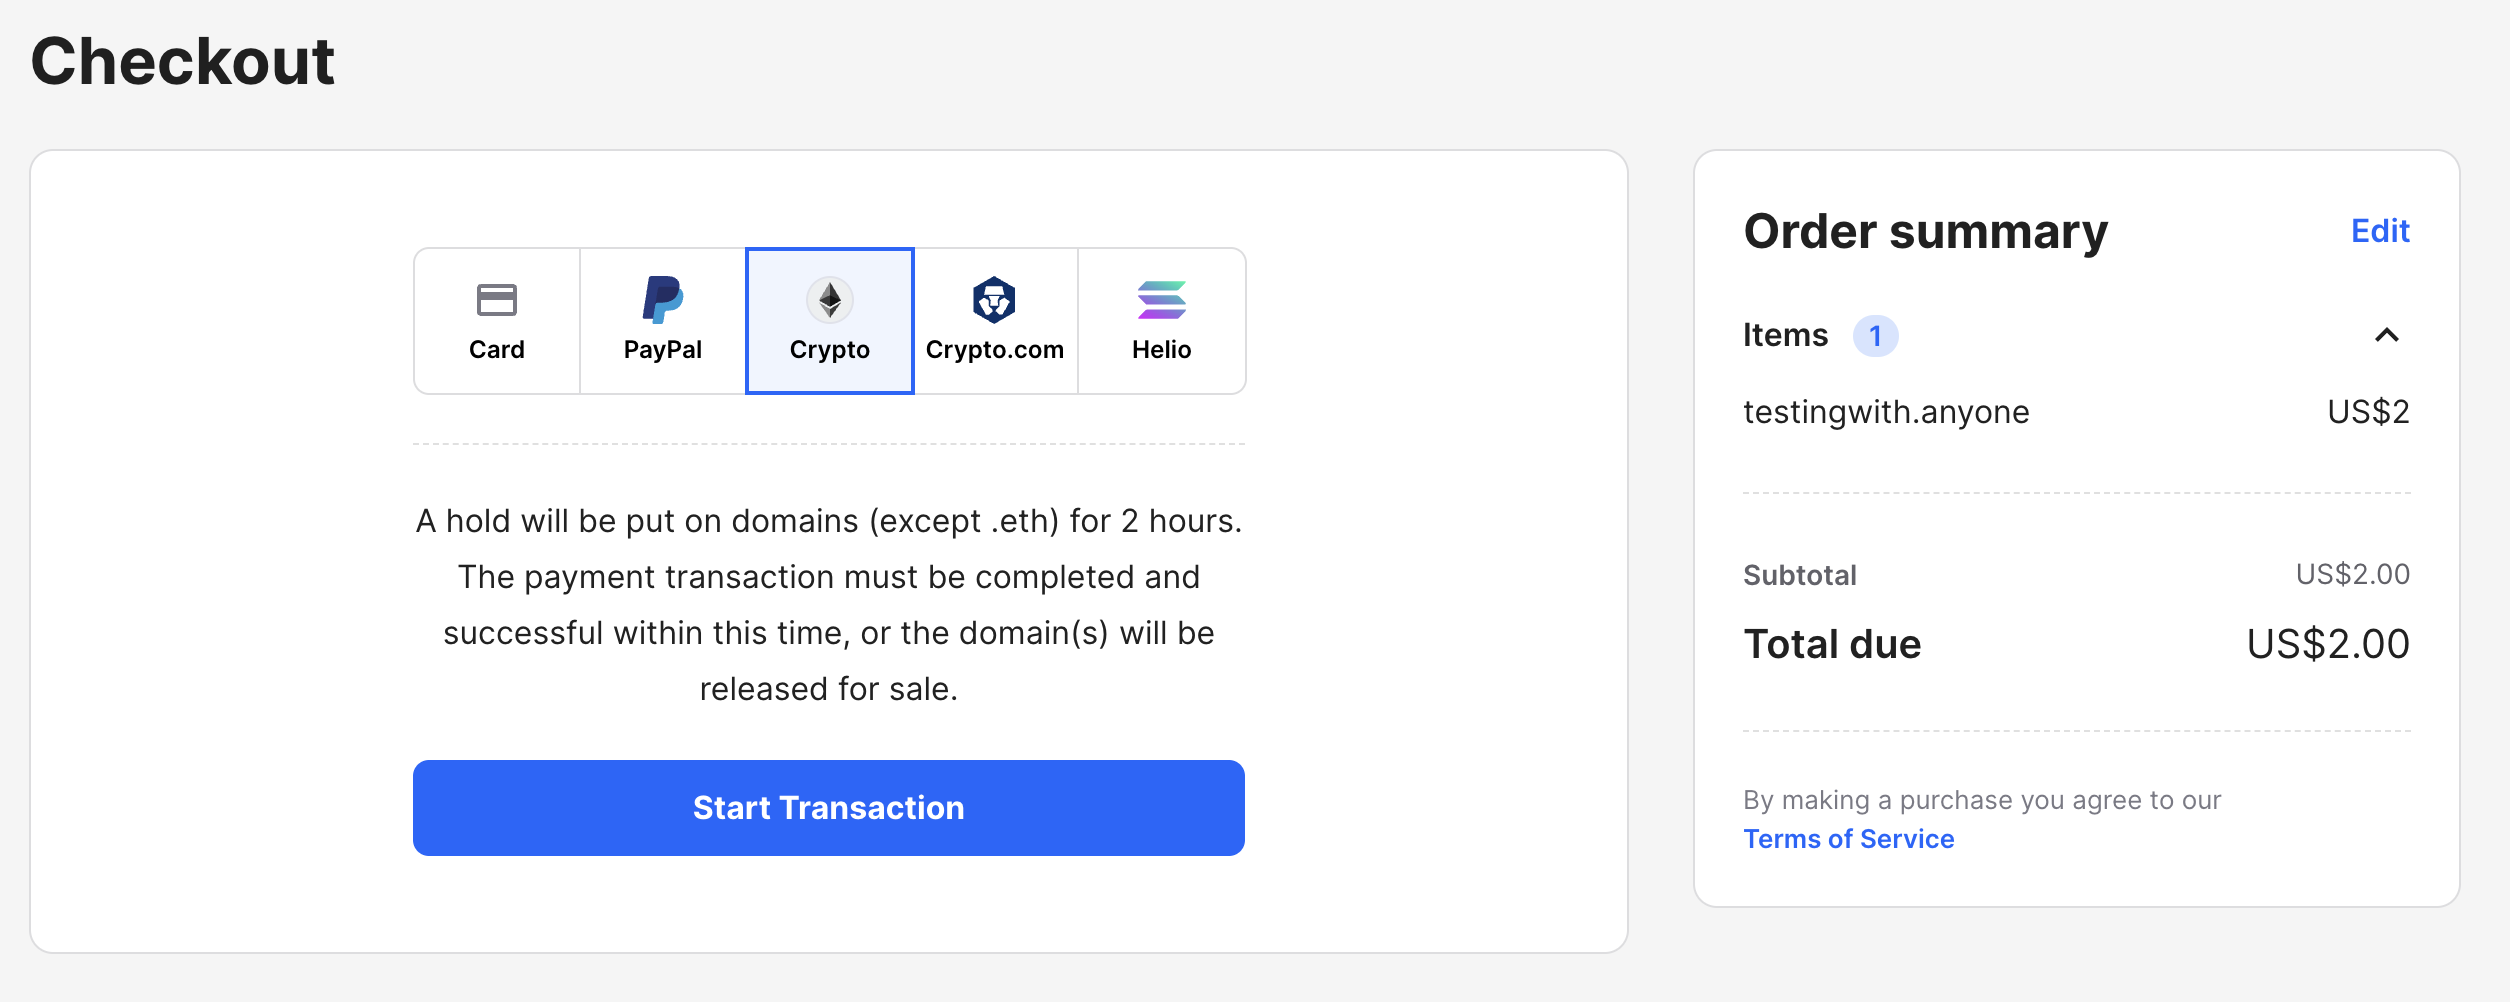The height and width of the screenshot is (1002, 2510).
Task: Click the Helio striped logo icon
Action: [1161, 300]
